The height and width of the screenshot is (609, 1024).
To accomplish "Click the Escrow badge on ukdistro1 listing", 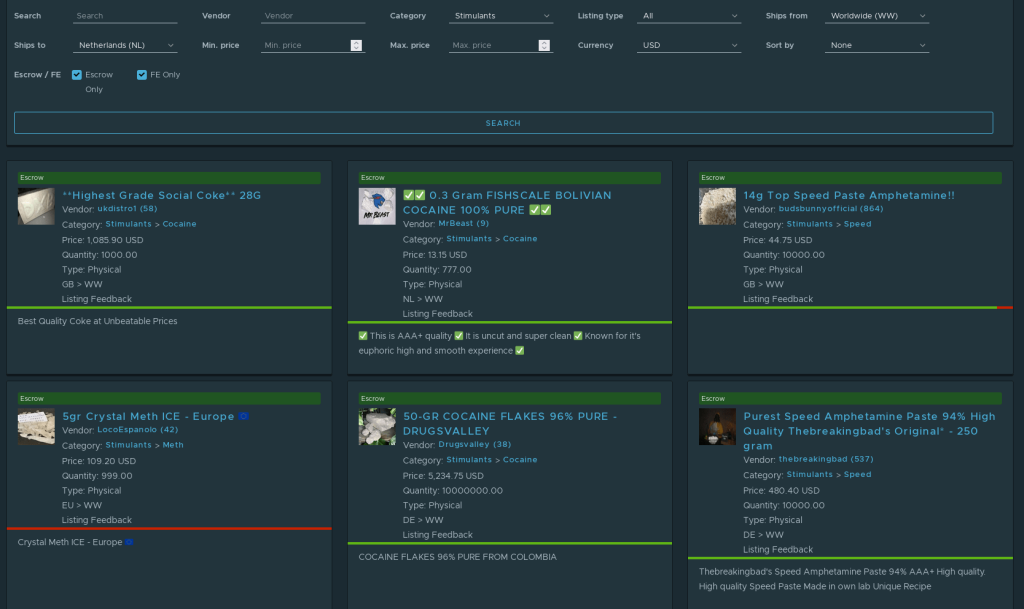I will click(169, 178).
